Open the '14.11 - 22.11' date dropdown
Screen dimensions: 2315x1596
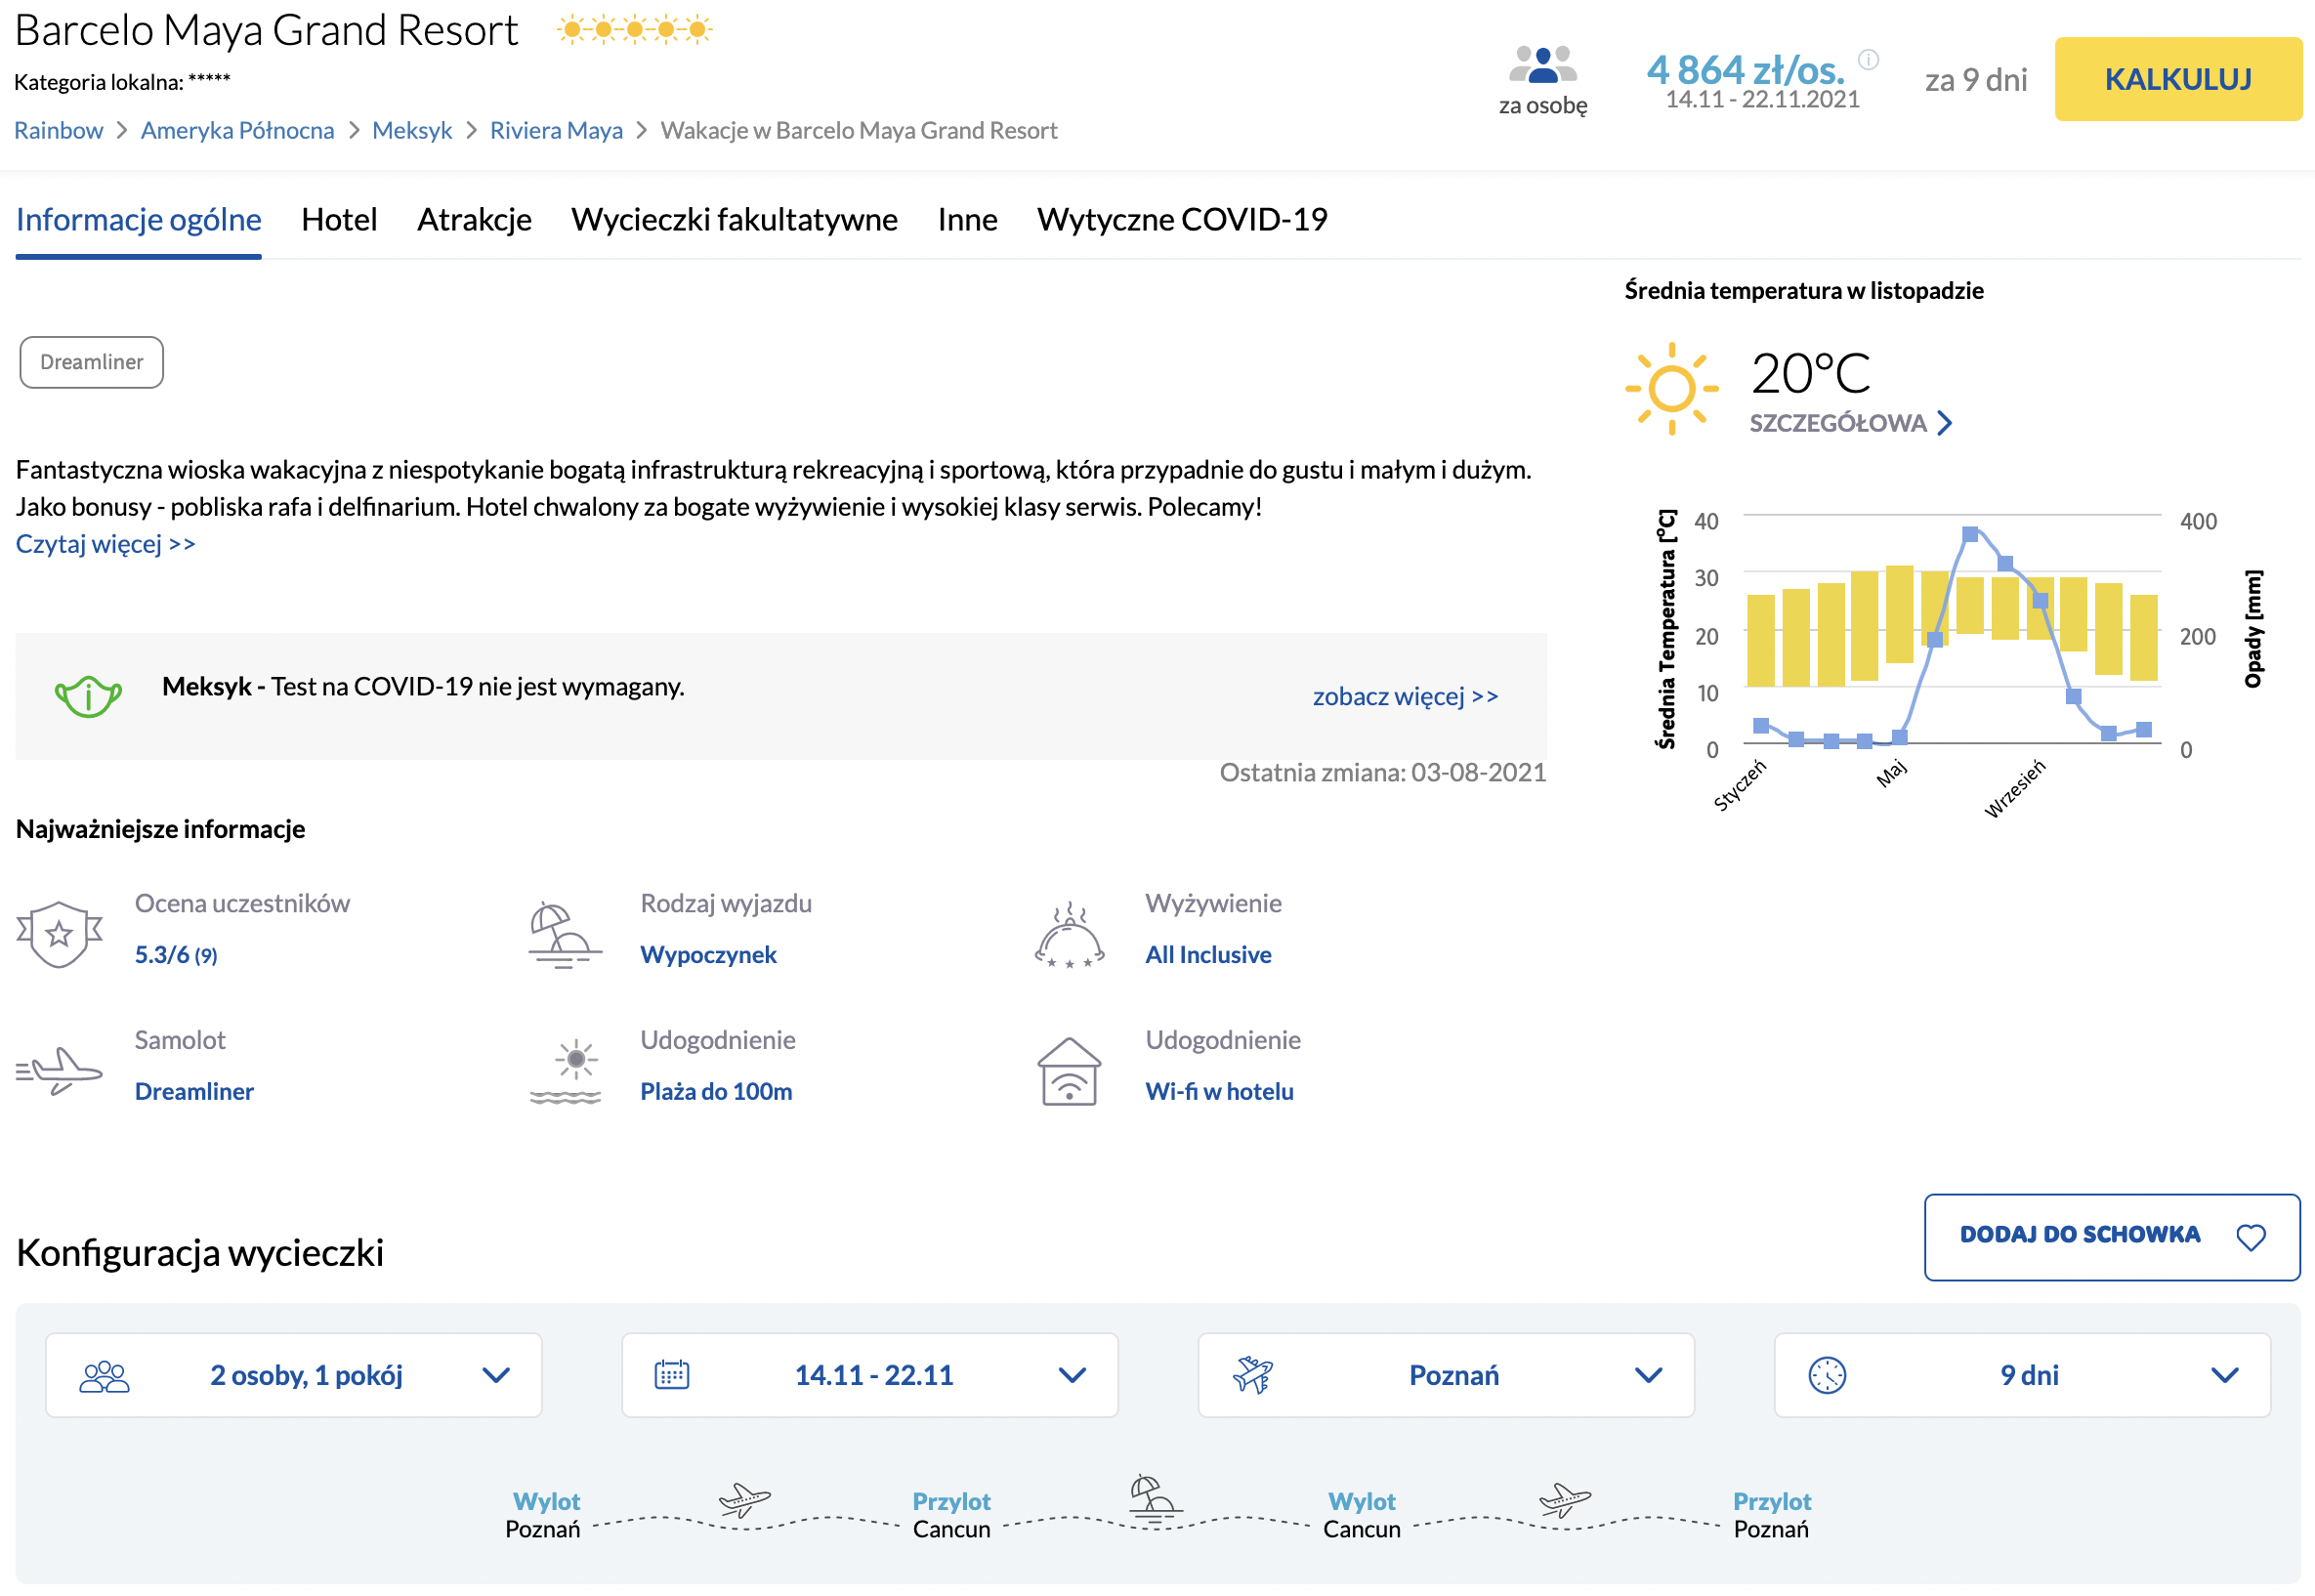tap(869, 1374)
